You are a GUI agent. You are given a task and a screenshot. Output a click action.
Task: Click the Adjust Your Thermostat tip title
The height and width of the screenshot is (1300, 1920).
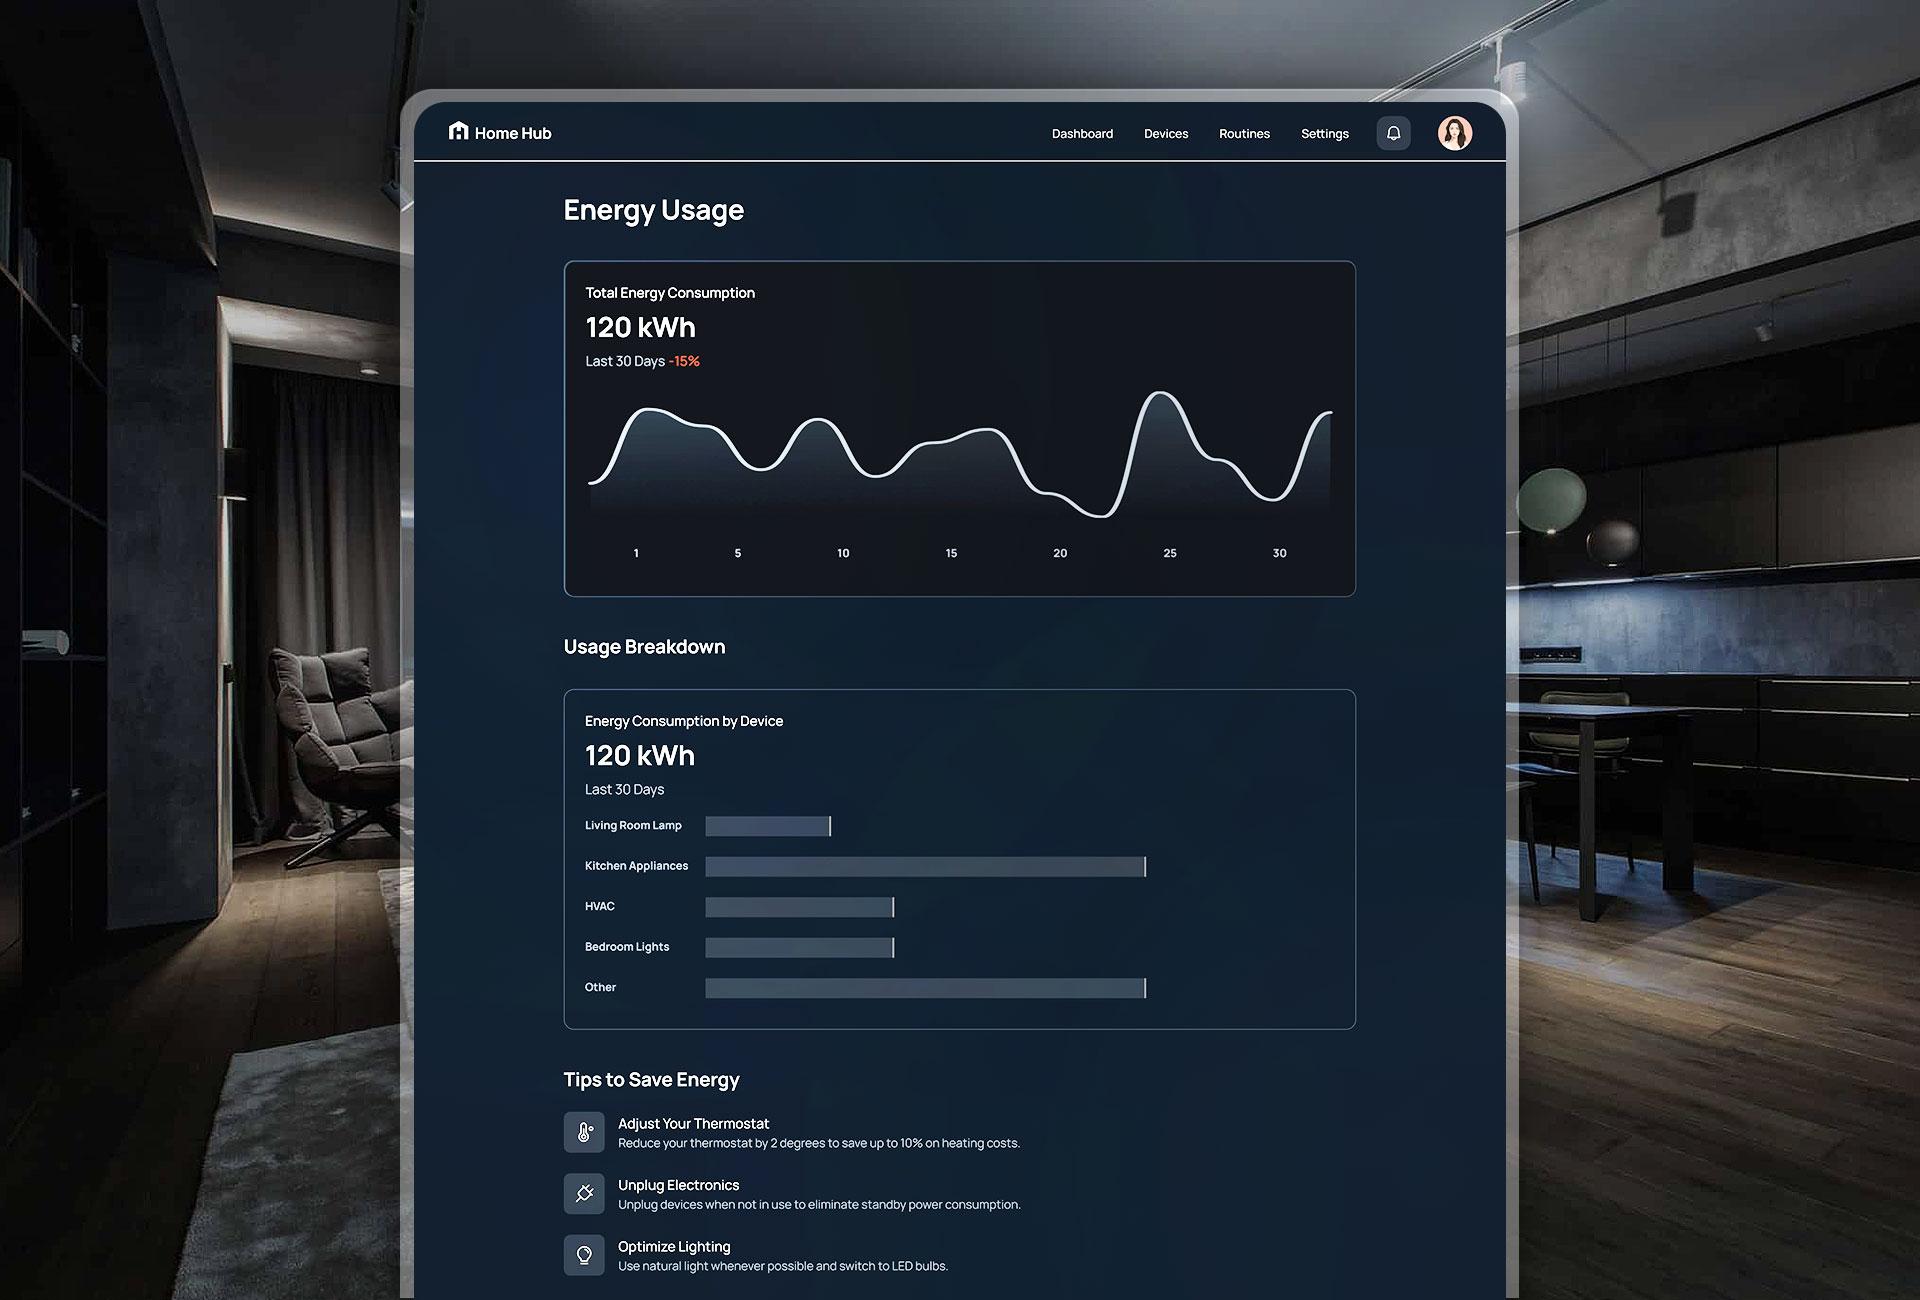tap(693, 1124)
